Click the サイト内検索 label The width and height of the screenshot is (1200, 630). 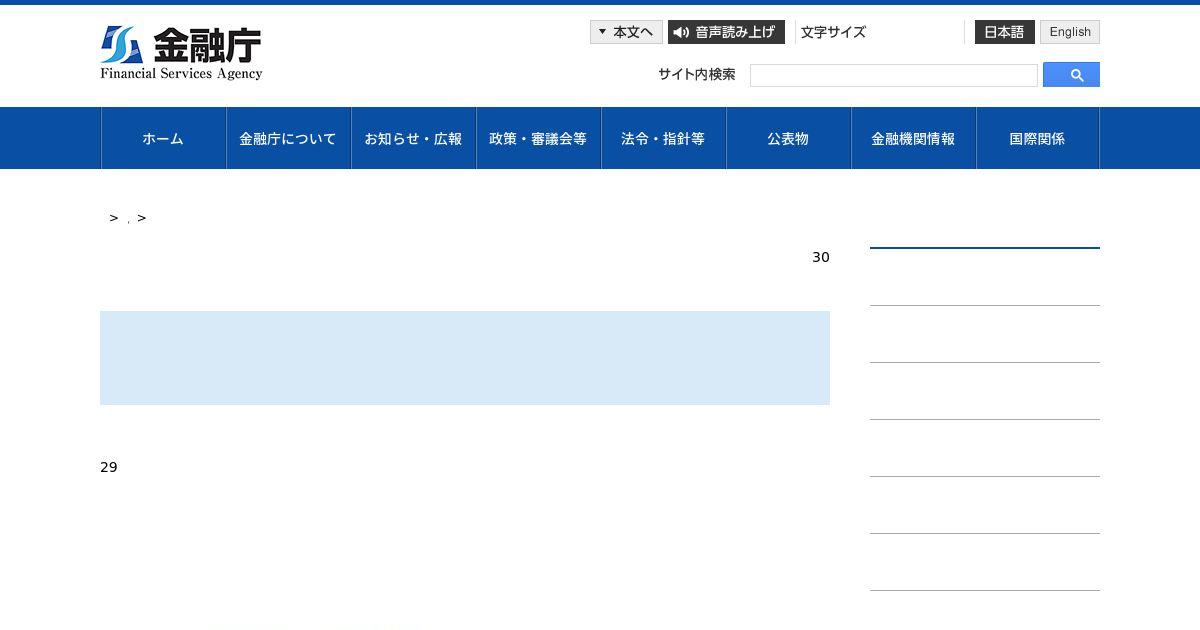click(697, 74)
